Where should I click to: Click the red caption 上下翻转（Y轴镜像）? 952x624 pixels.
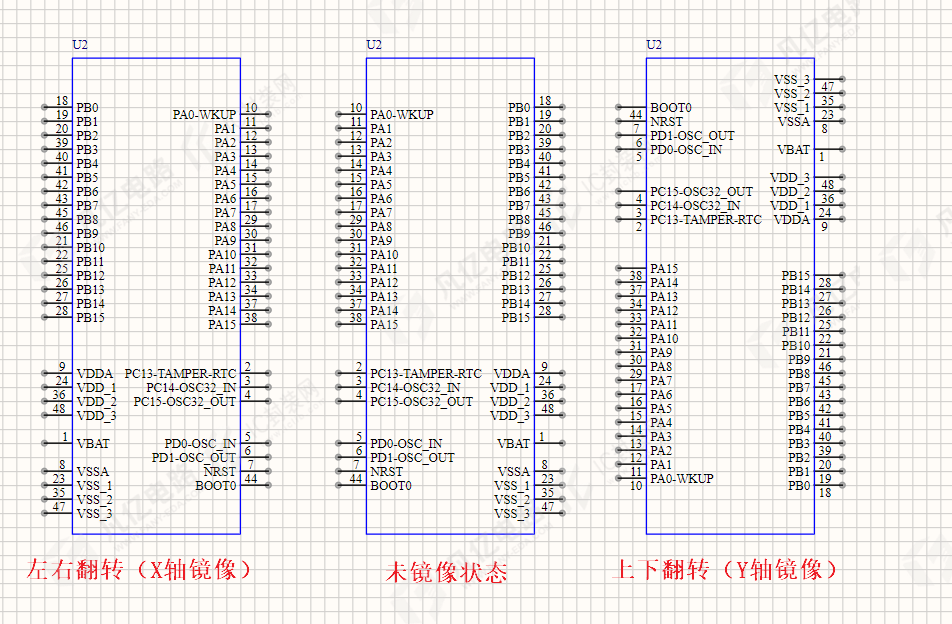[725, 570]
